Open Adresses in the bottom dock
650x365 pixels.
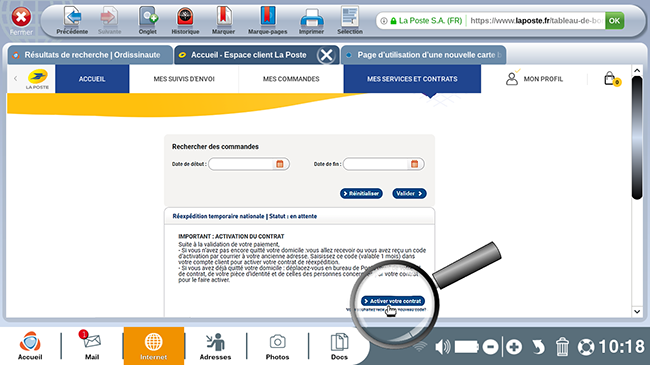(x=215, y=346)
